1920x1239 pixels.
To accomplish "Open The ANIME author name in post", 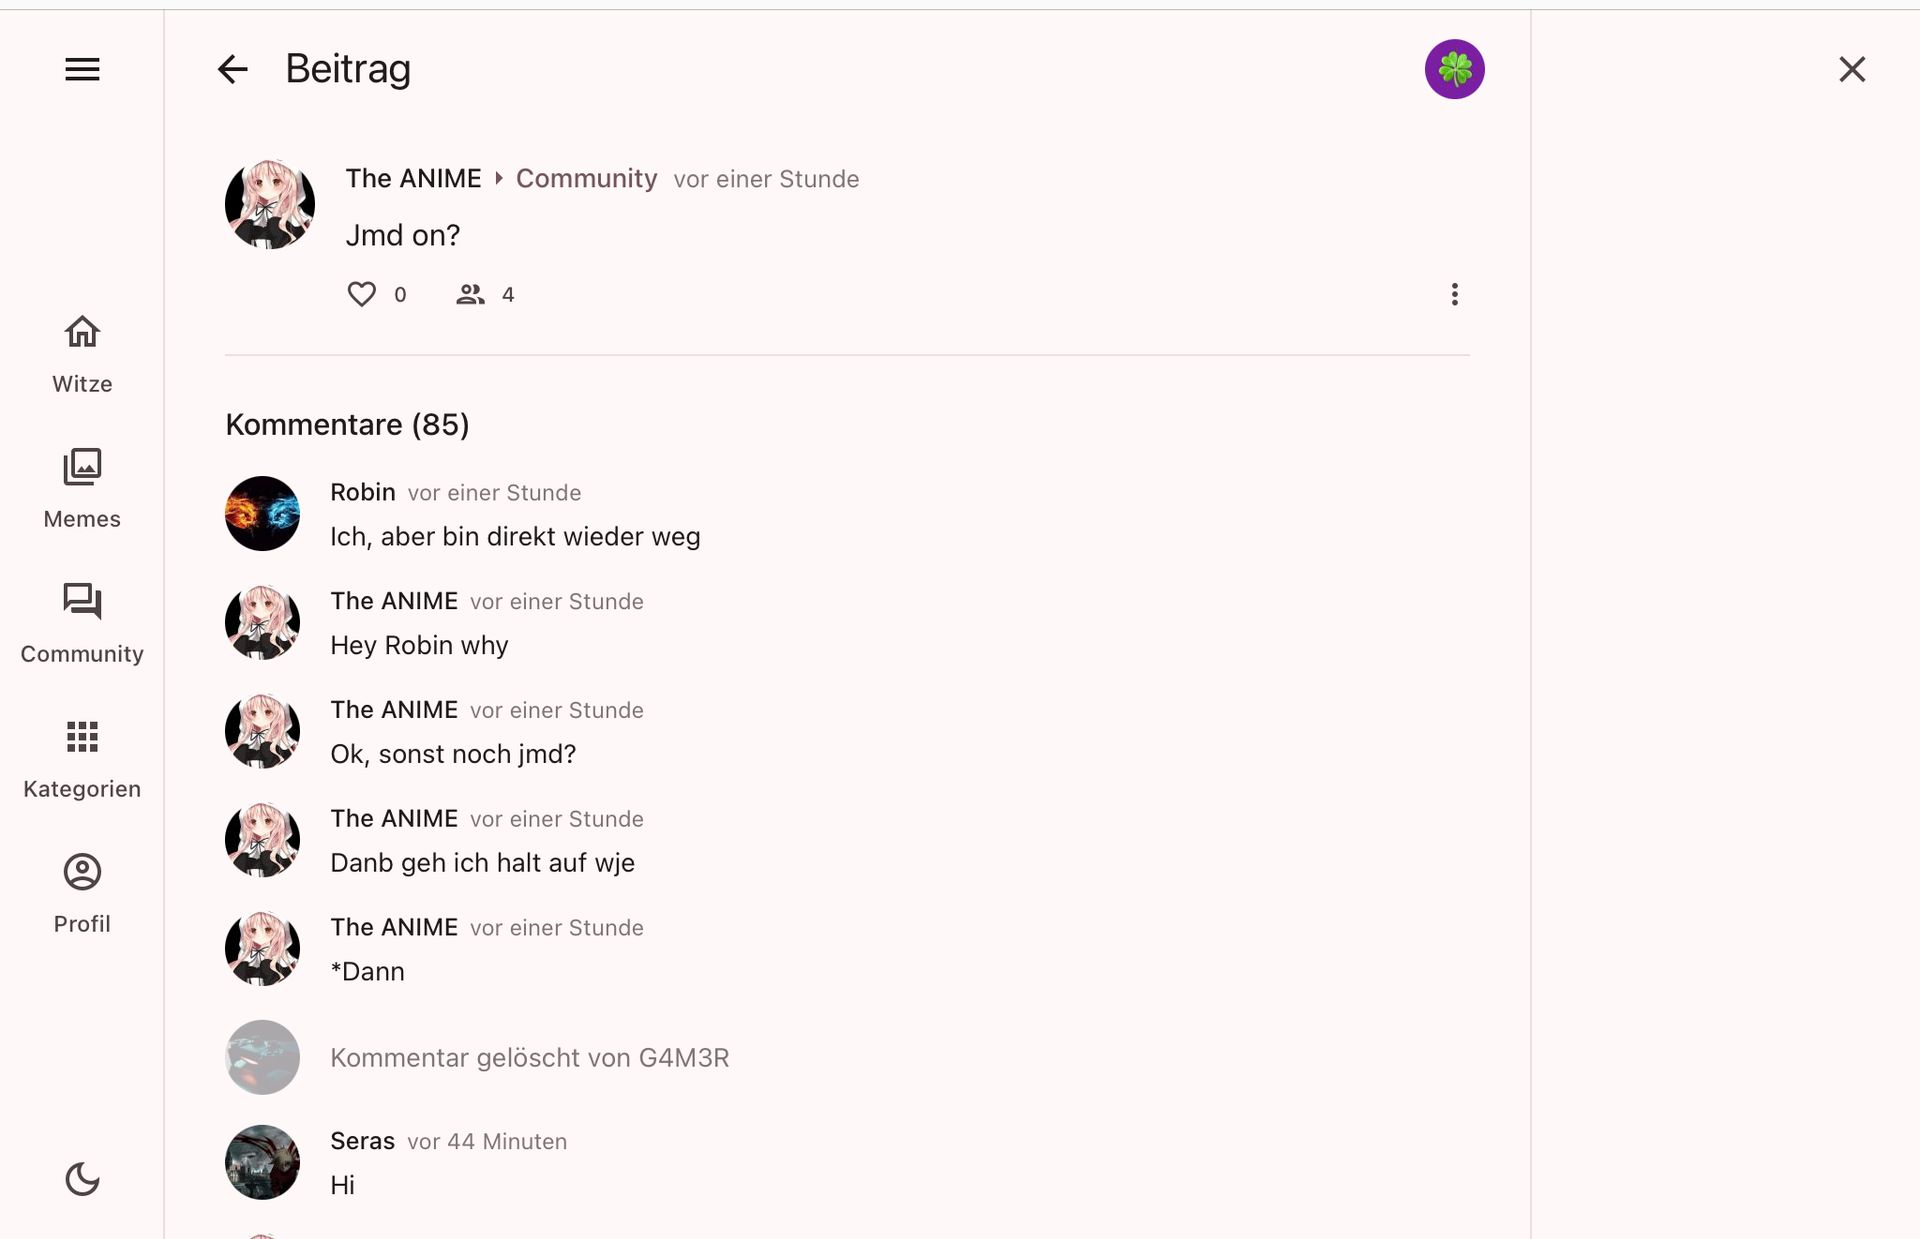I will [413, 179].
